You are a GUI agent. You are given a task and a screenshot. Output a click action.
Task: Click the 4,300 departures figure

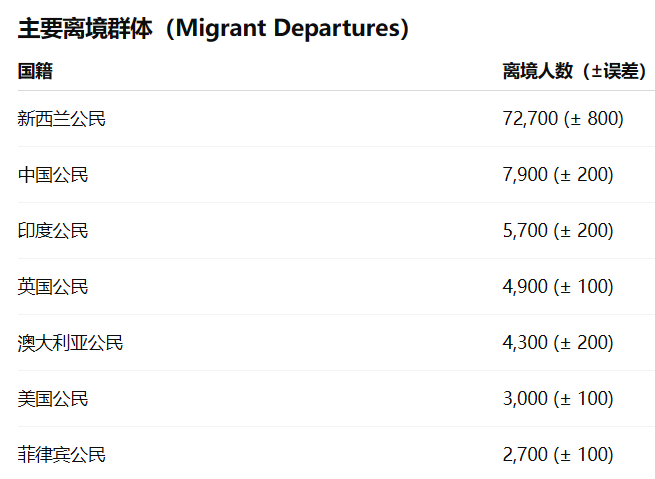[x=525, y=343]
